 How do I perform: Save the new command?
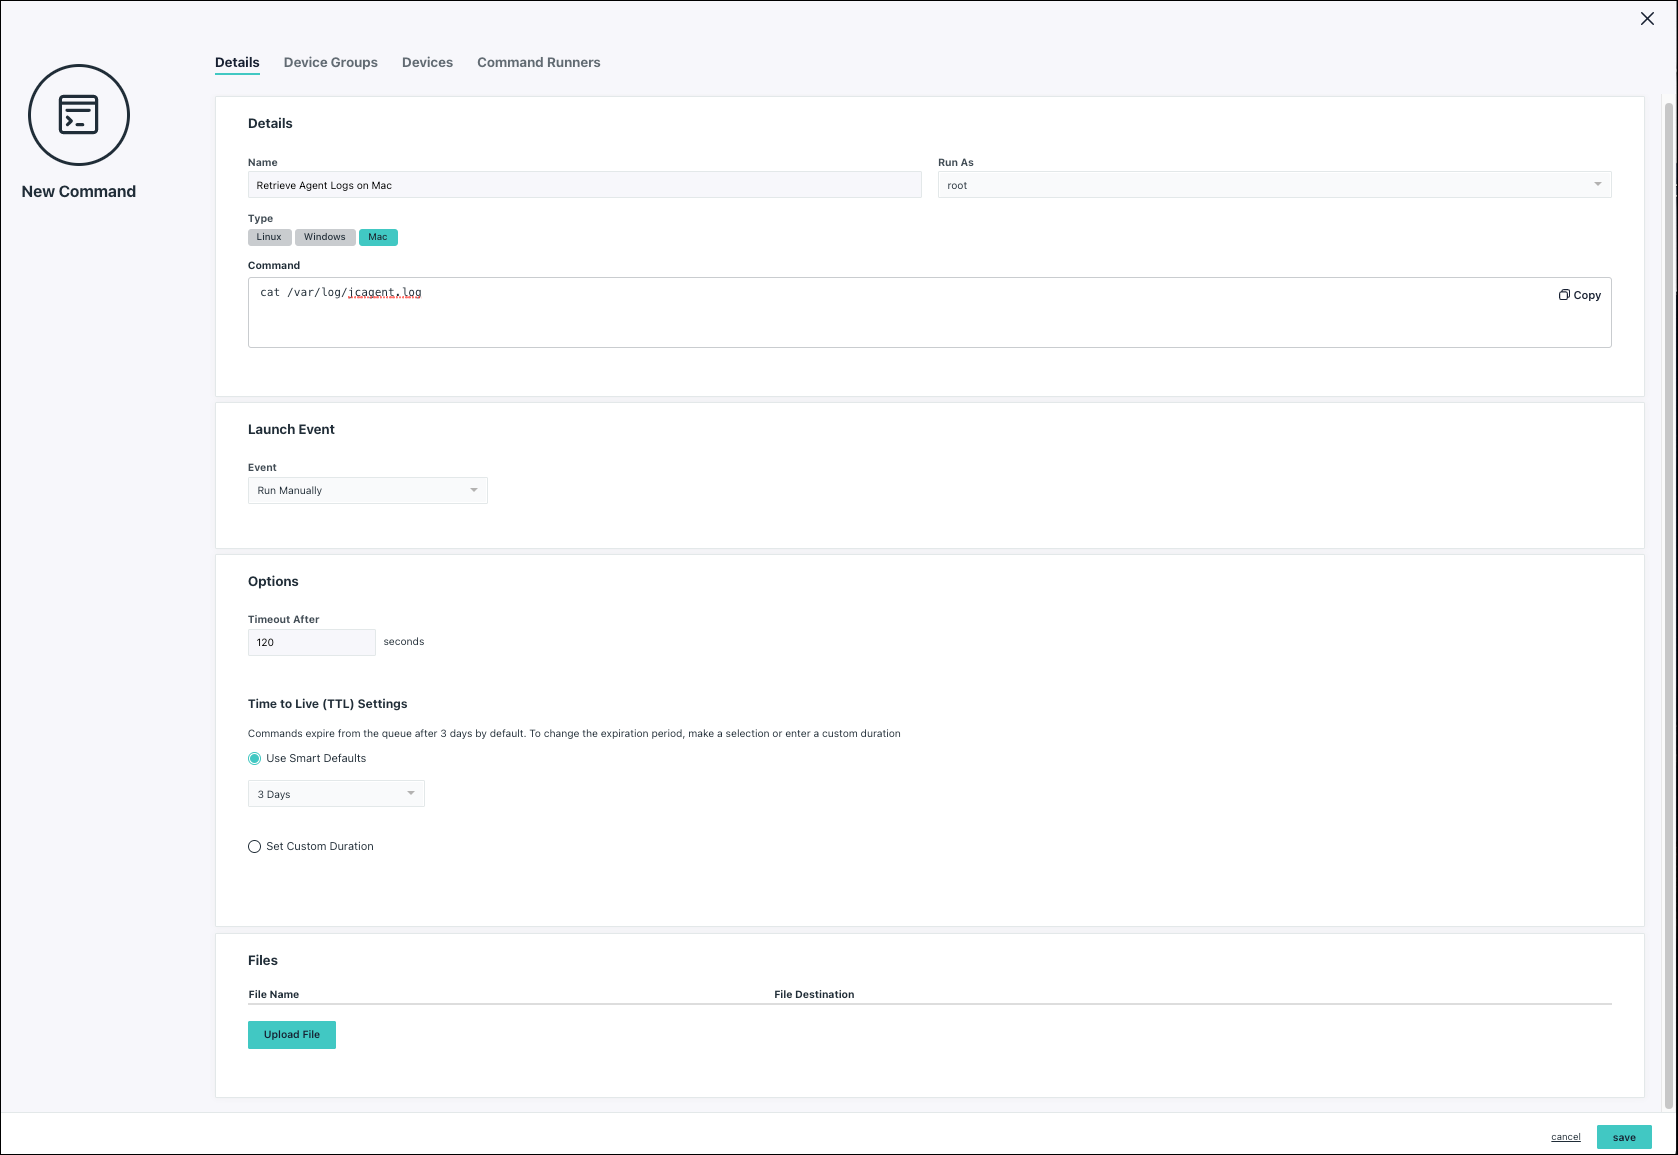tap(1624, 1137)
